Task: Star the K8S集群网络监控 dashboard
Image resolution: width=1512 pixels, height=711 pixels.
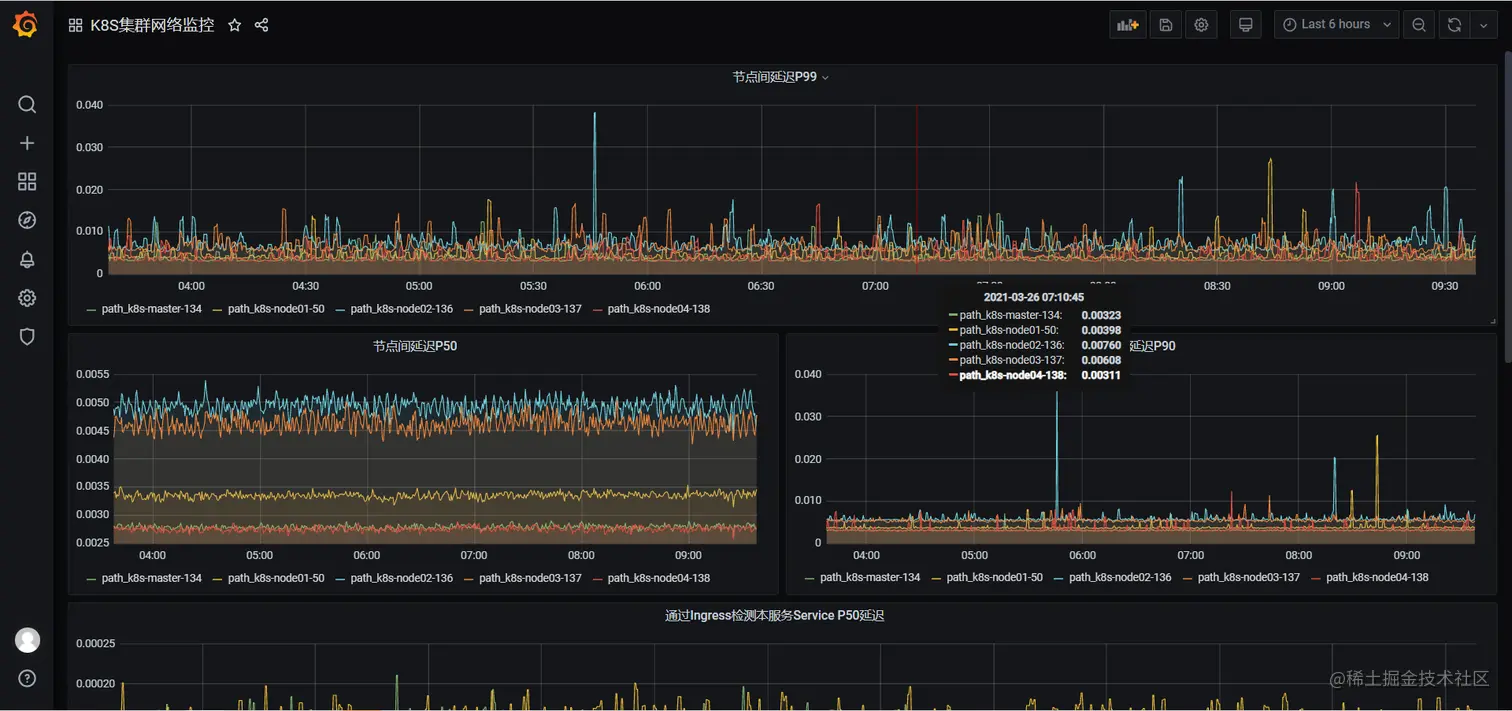Action: click(x=234, y=25)
